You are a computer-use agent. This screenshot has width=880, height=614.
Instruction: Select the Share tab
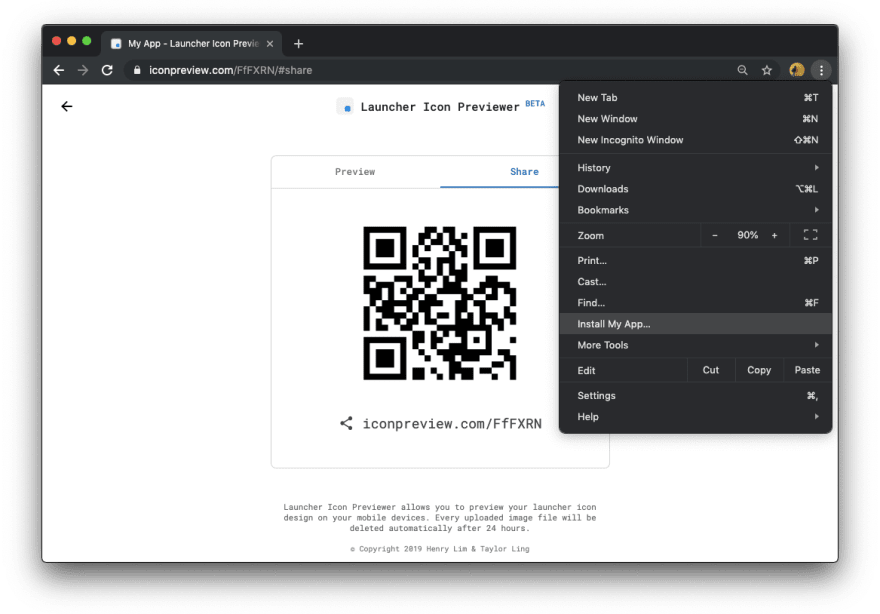[x=524, y=172]
